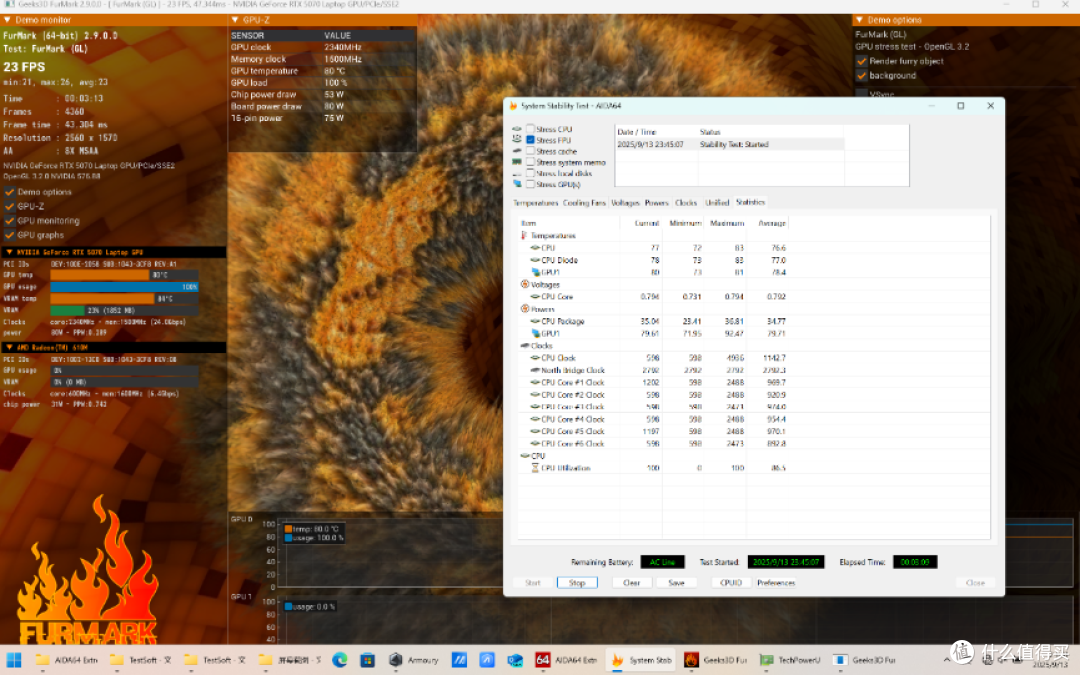Switch to Armoury Crate in the taskbar
This screenshot has height=675, width=1080.
[413, 660]
